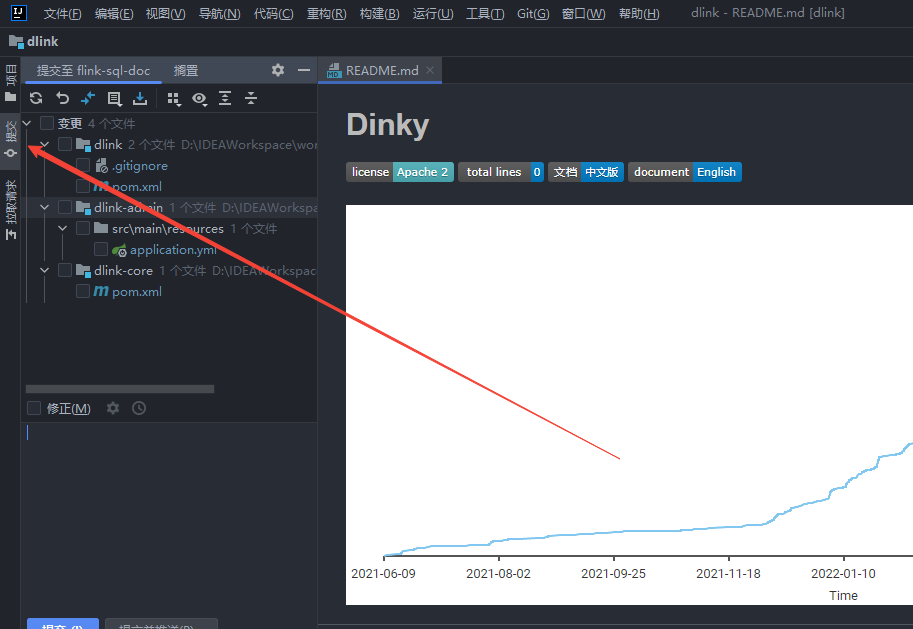Check the .gitignore file
913x629 pixels.
(83, 165)
